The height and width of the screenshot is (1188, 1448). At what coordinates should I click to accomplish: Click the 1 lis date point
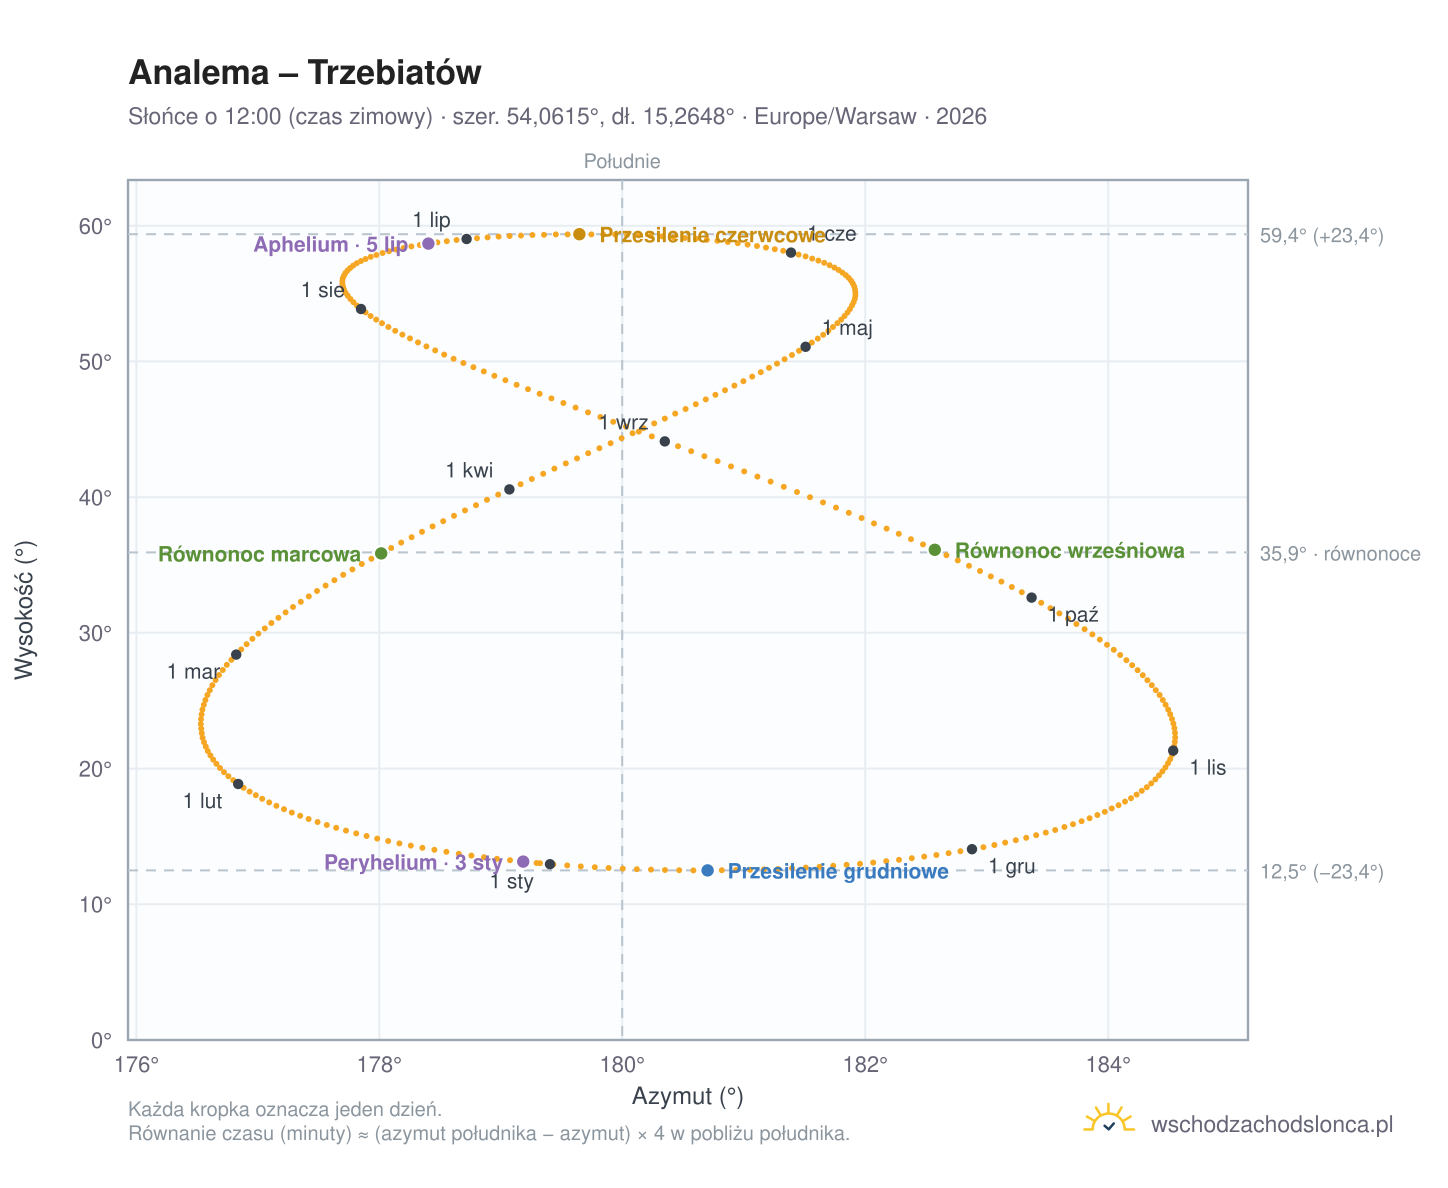[1173, 751]
